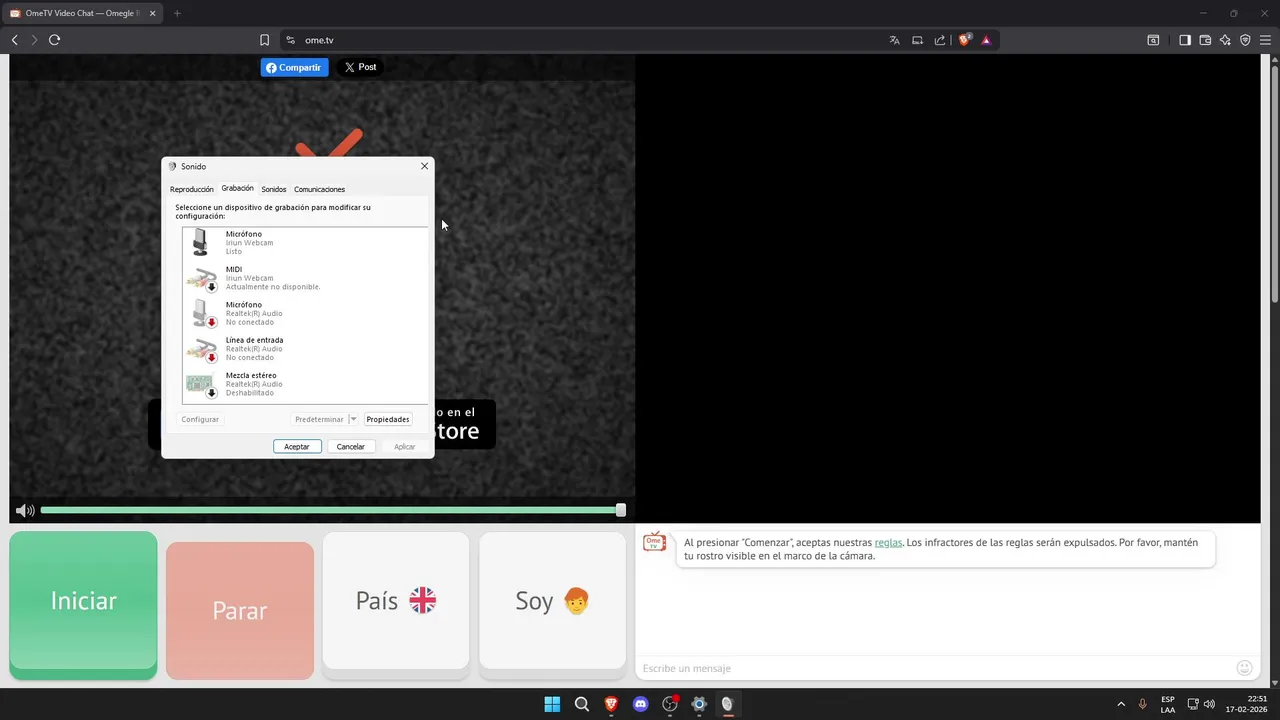The width and height of the screenshot is (1280, 720).
Task: Switch to the Comunicaciones tab
Action: 319,189
